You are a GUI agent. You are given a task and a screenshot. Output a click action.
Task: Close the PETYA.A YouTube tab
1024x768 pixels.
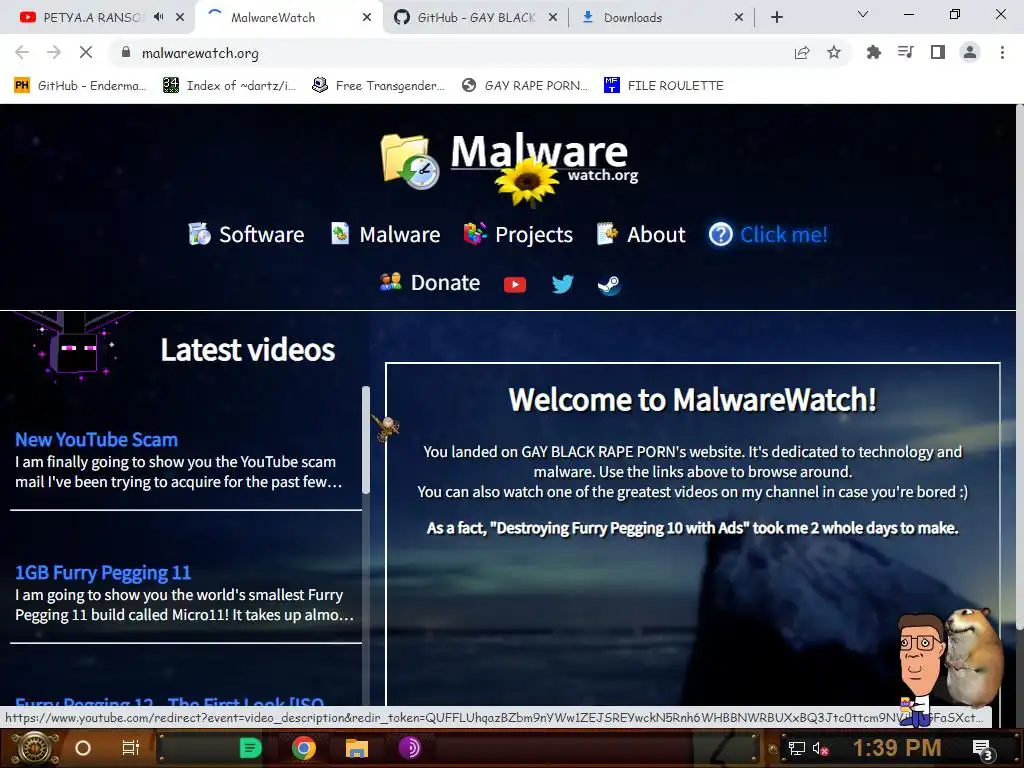[180, 18]
